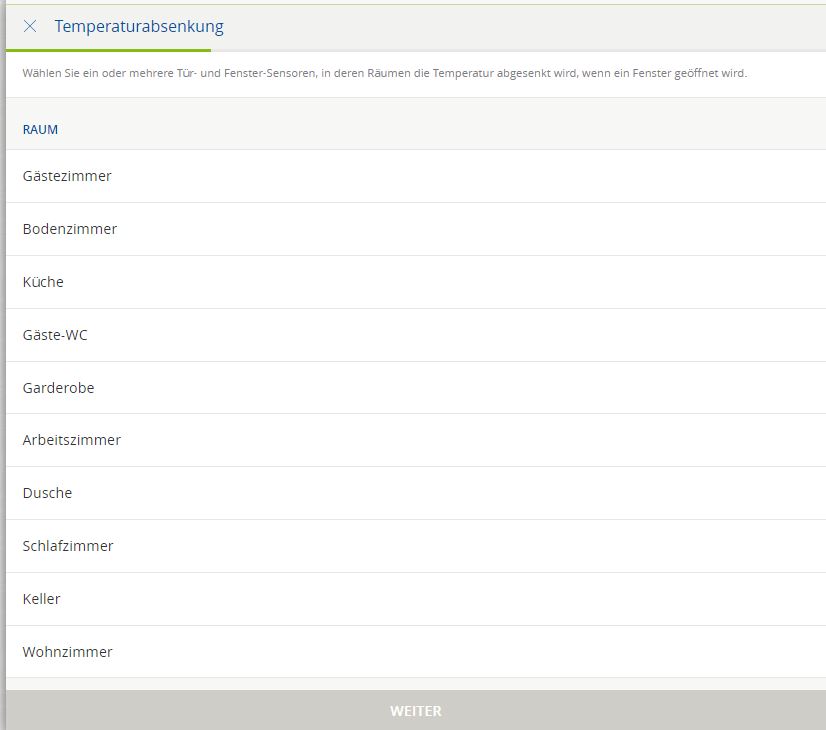Select the Küche room entry
Image resolution: width=826 pixels, height=730 pixels.
click(x=43, y=282)
